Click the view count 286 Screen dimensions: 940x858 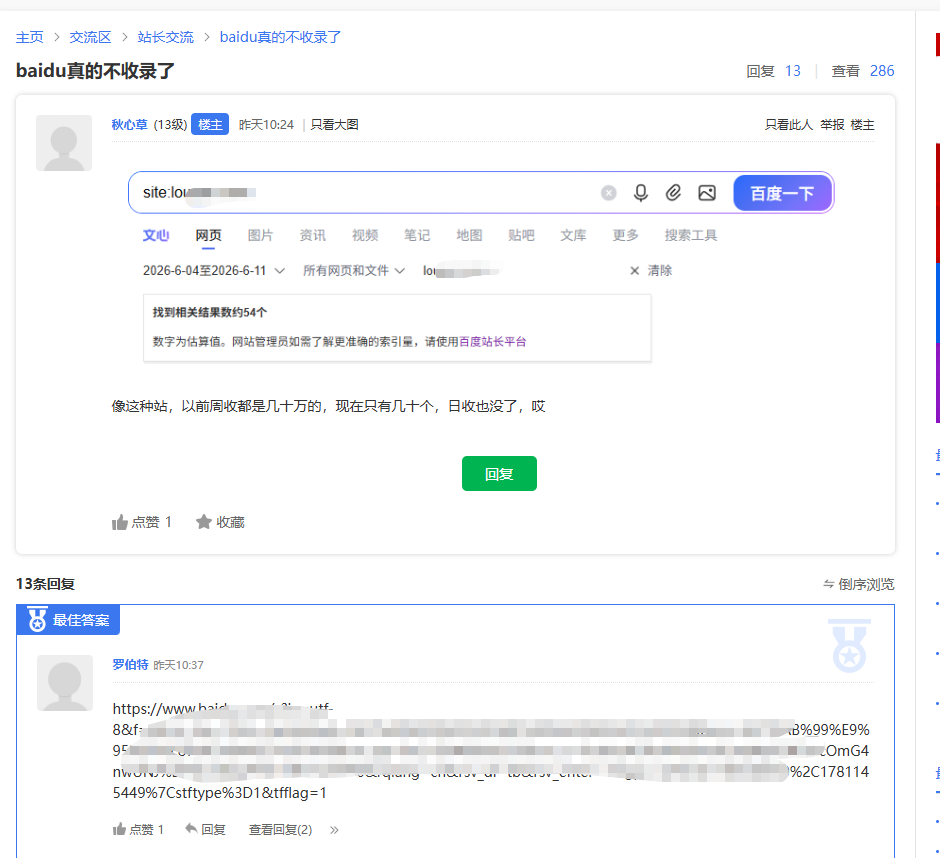point(882,71)
